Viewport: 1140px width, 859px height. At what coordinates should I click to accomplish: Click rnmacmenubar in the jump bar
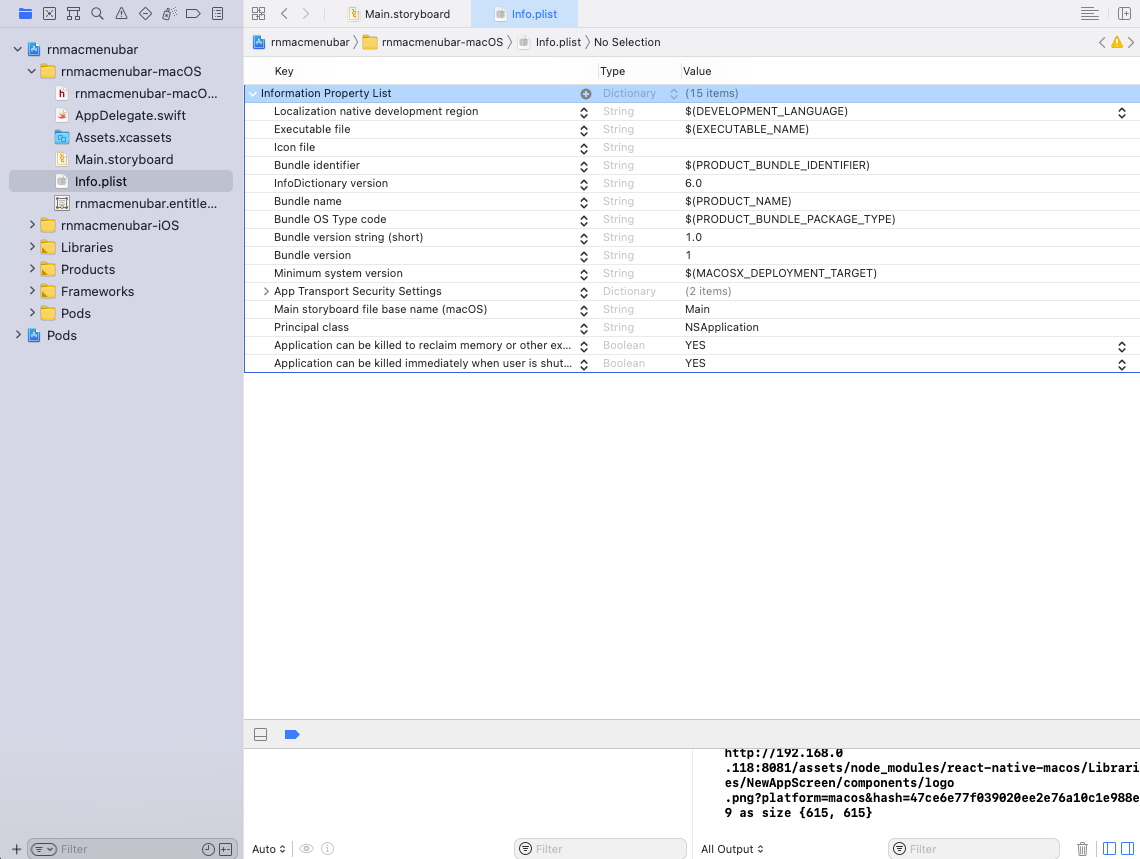click(x=302, y=42)
